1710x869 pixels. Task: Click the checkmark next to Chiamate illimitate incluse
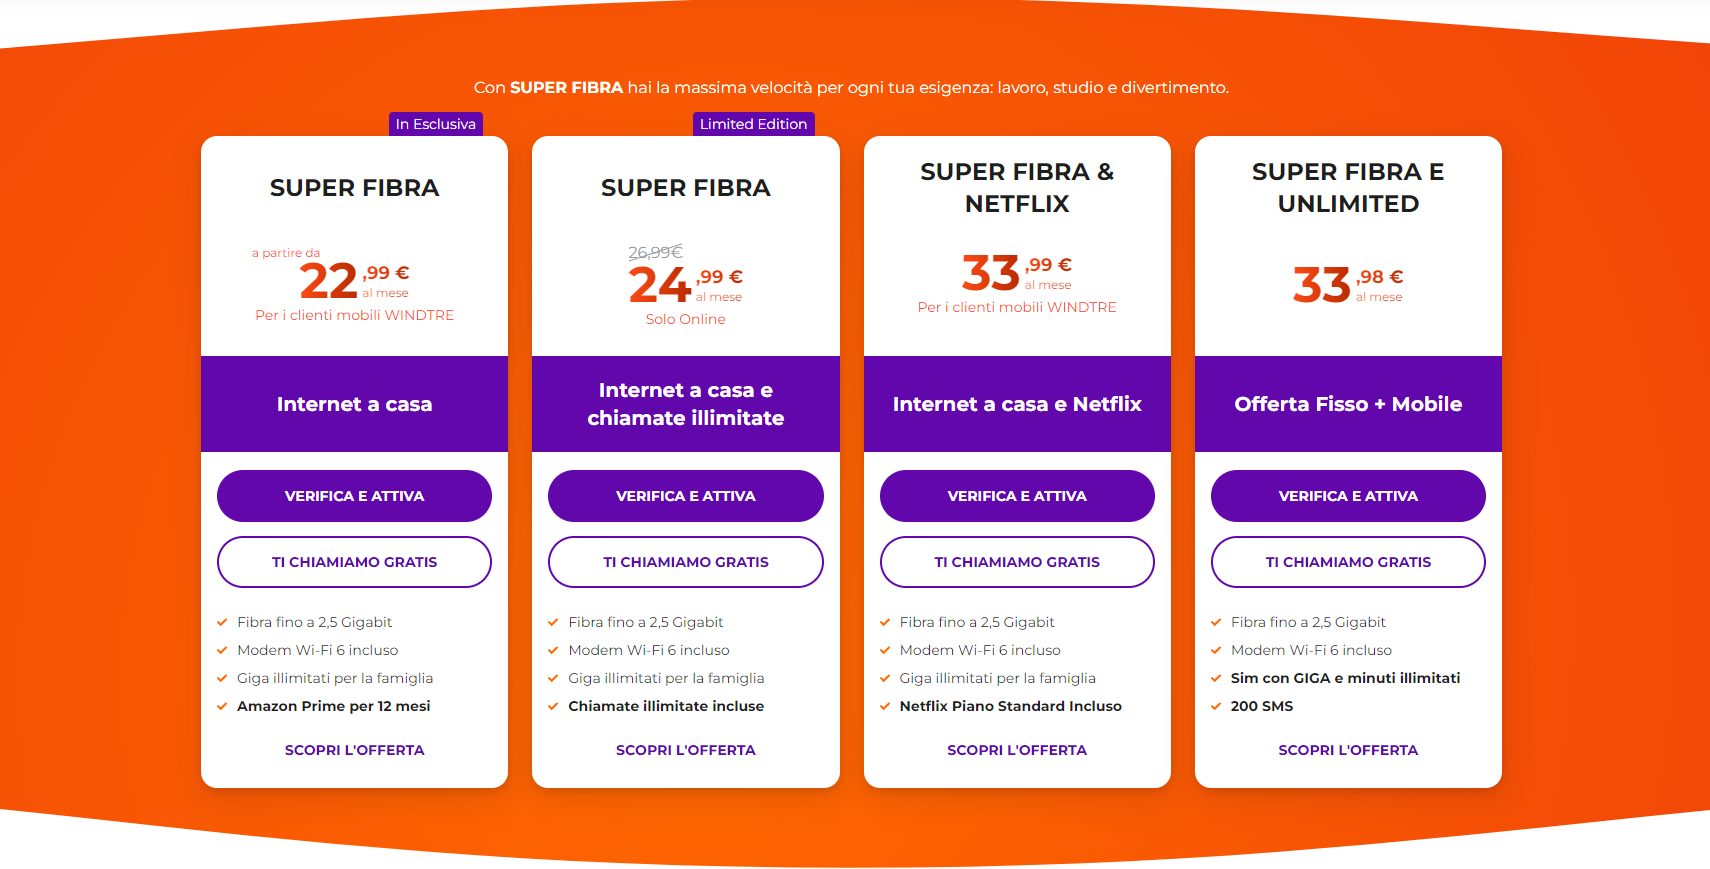(553, 706)
